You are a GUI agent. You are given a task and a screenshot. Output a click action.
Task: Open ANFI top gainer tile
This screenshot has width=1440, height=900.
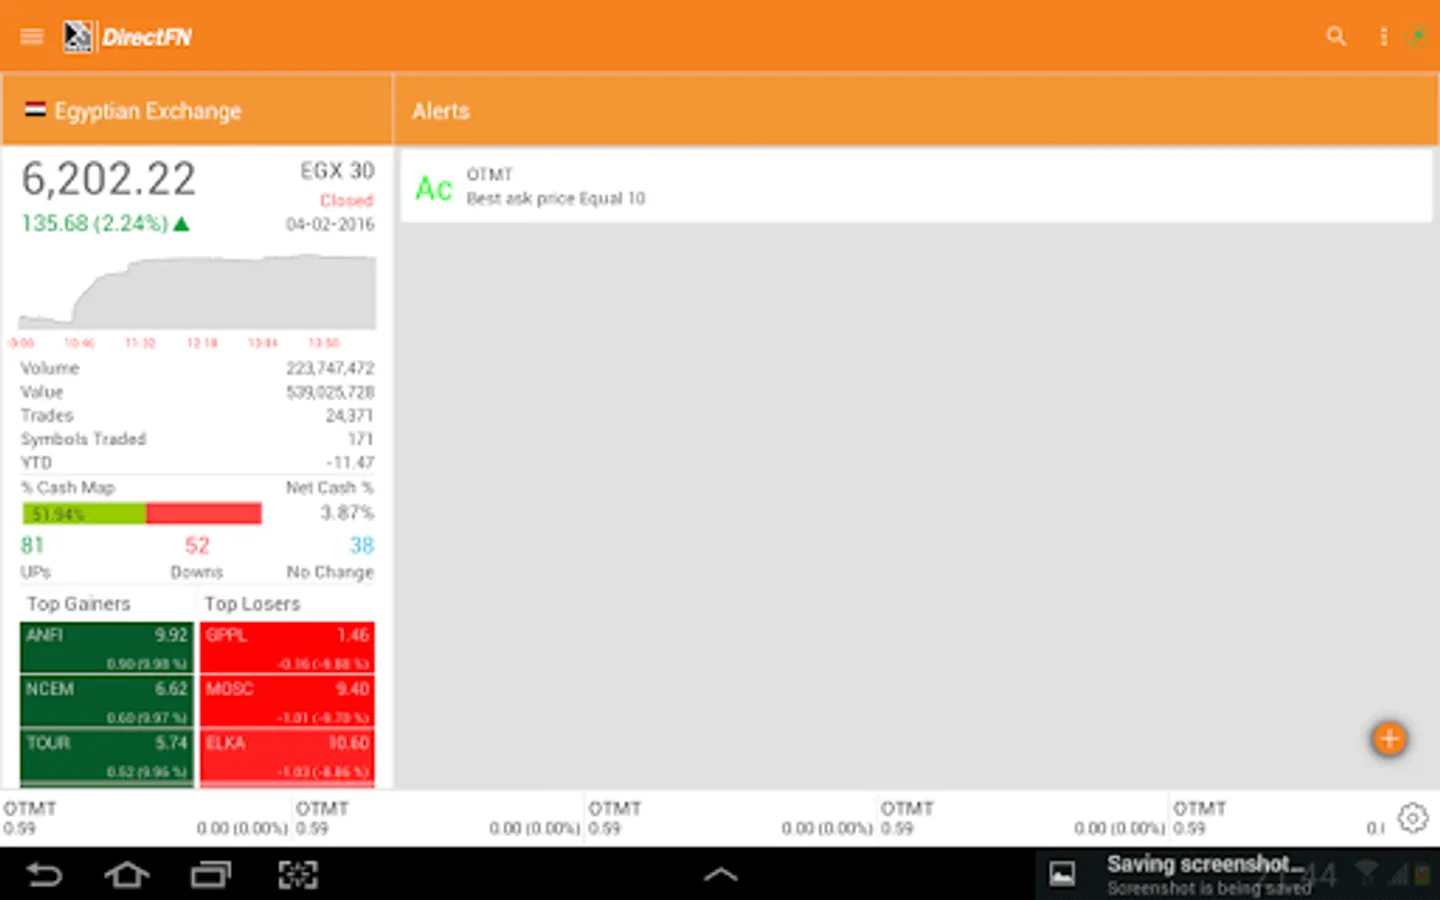pyautogui.click(x=107, y=648)
